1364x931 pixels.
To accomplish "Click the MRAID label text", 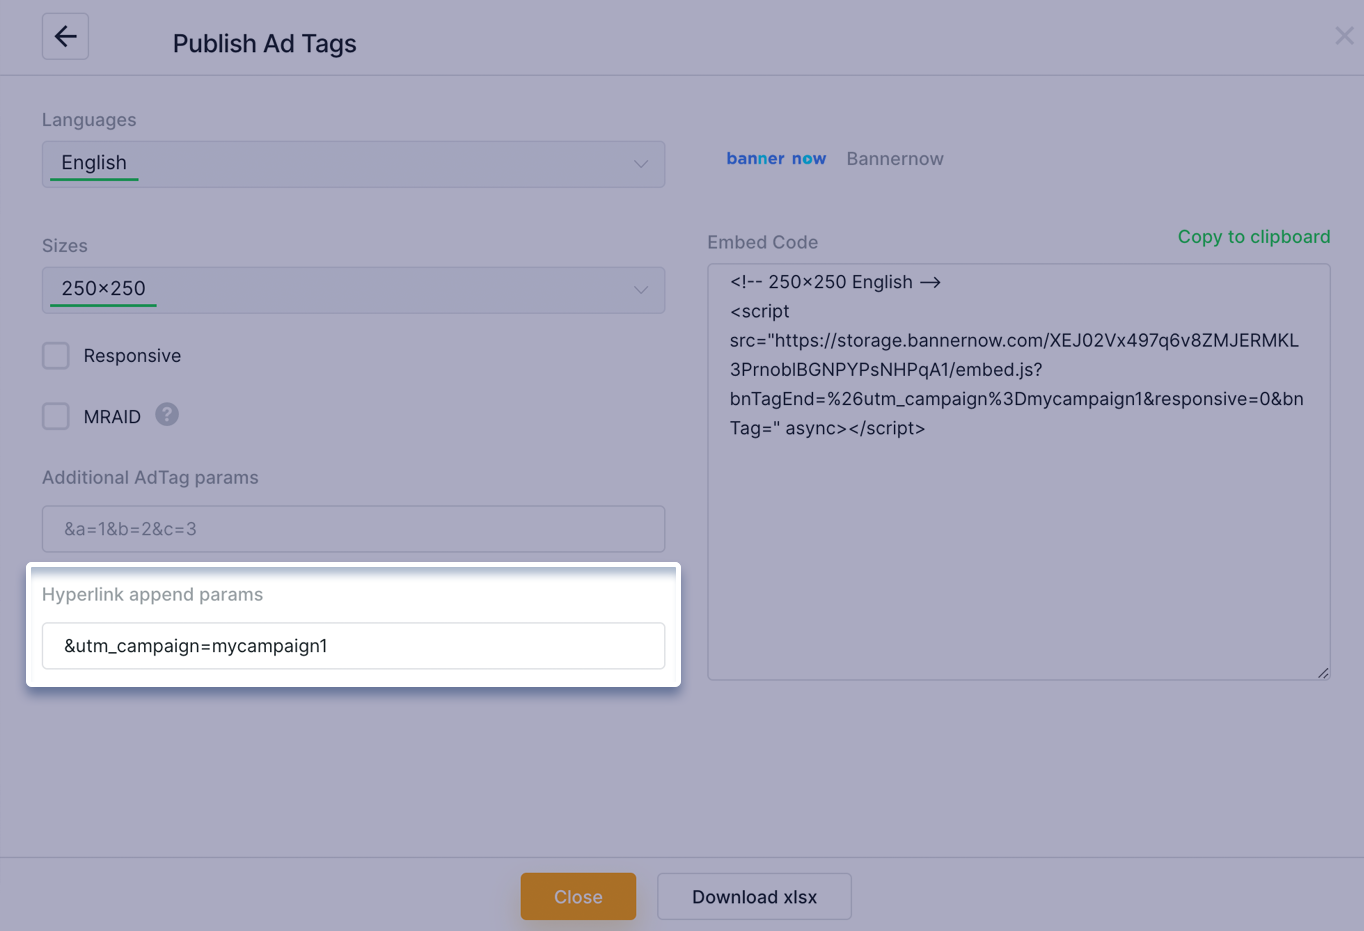I will click(x=112, y=417).
